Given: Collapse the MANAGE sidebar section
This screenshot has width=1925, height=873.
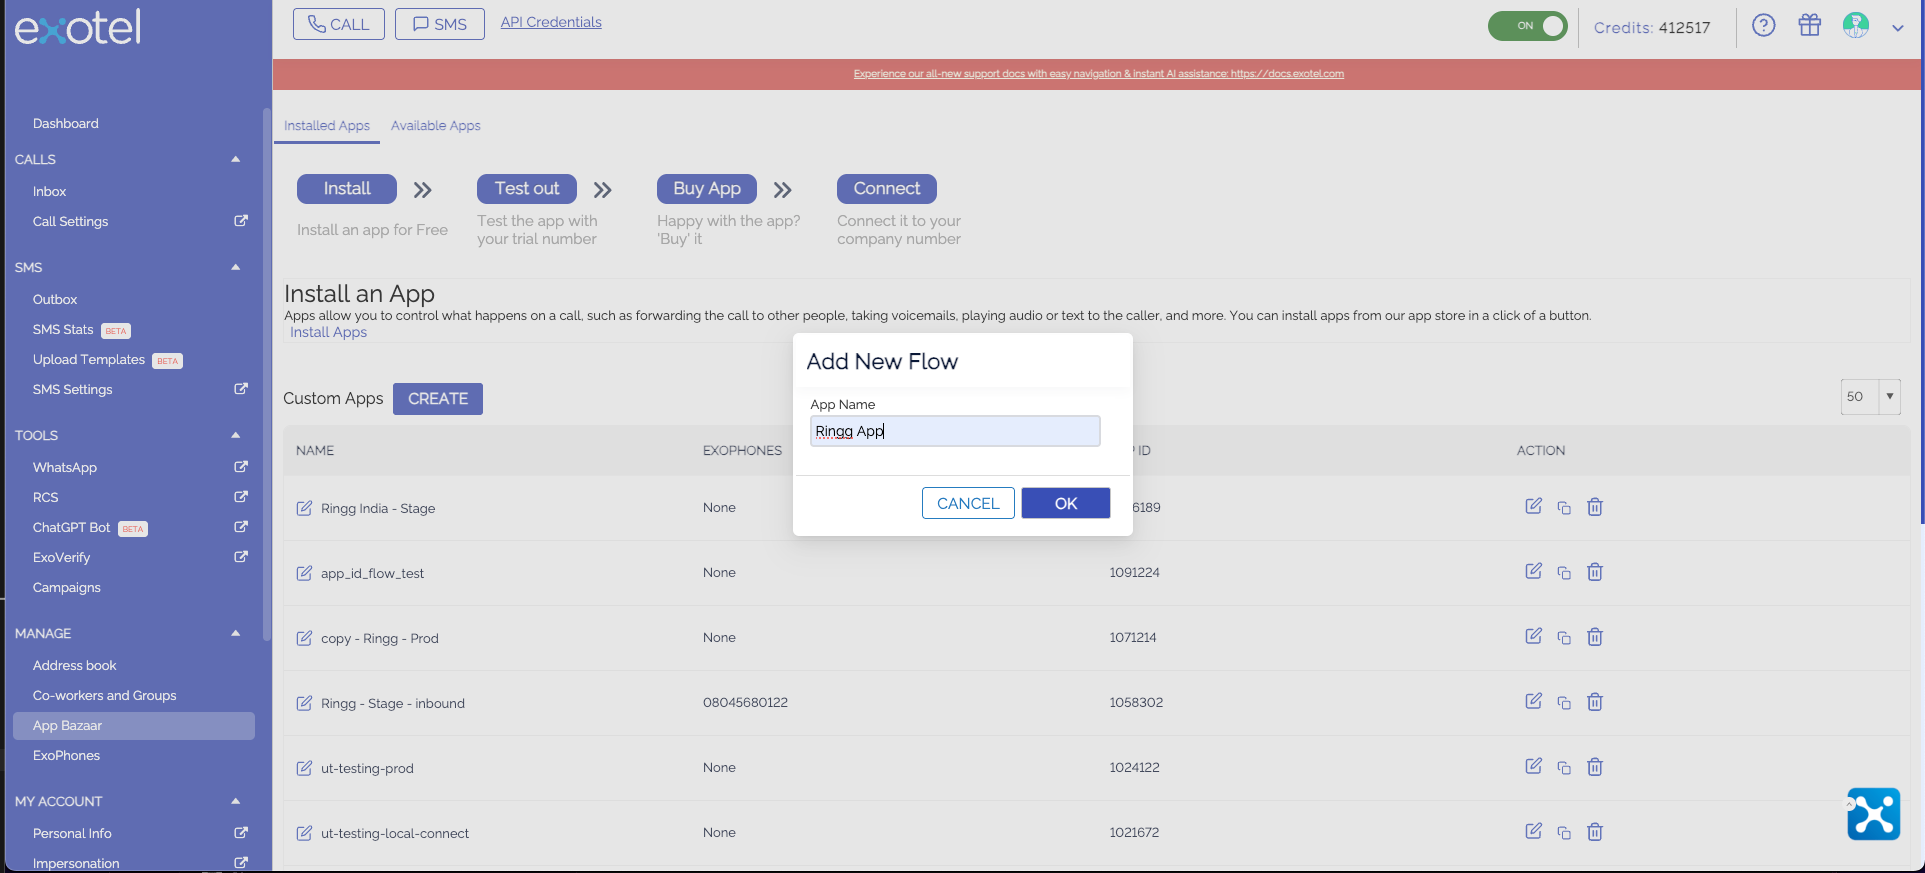Looking at the screenshot, I should (236, 633).
